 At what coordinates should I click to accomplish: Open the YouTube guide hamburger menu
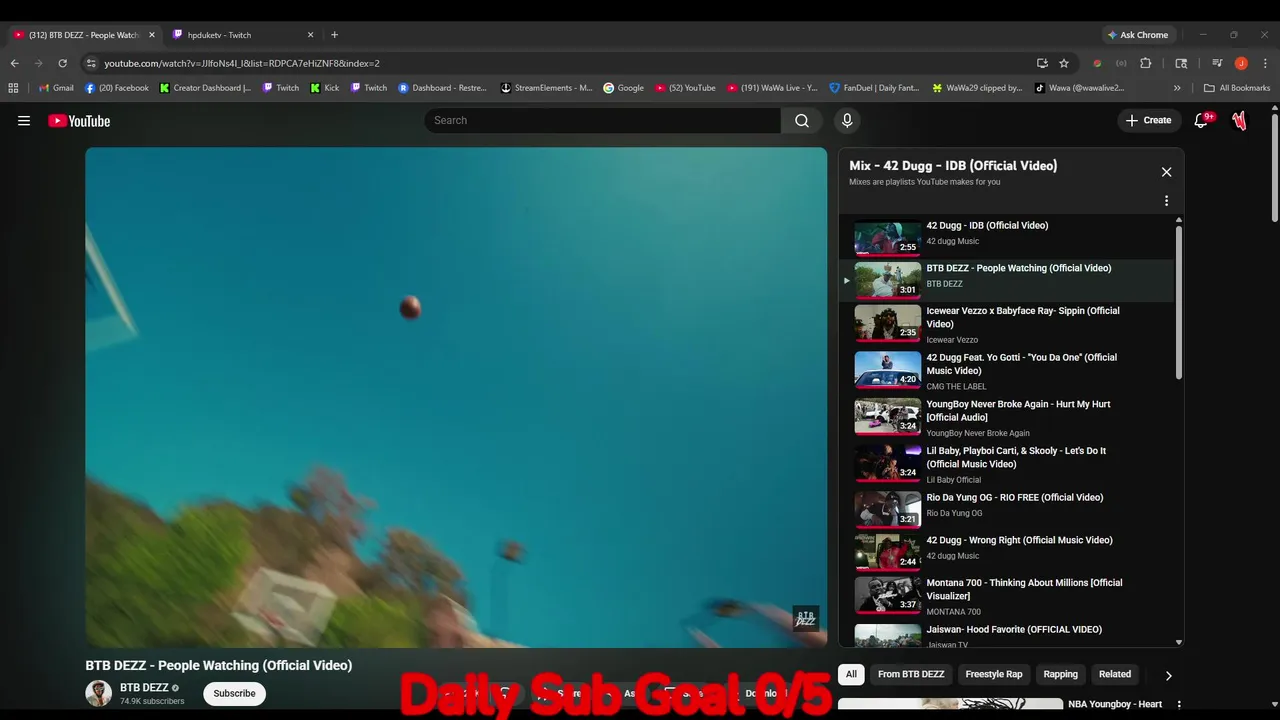tap(24, 121)
